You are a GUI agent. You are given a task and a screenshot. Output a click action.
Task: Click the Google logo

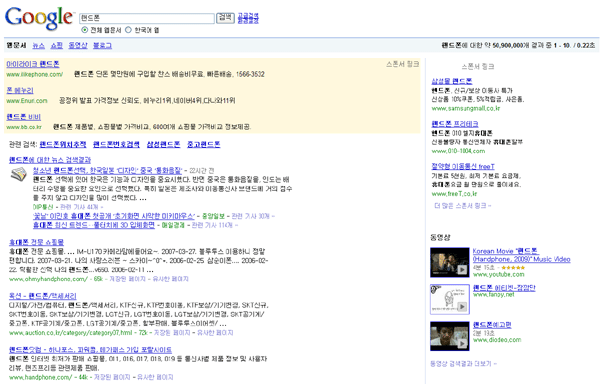[38, 18]
